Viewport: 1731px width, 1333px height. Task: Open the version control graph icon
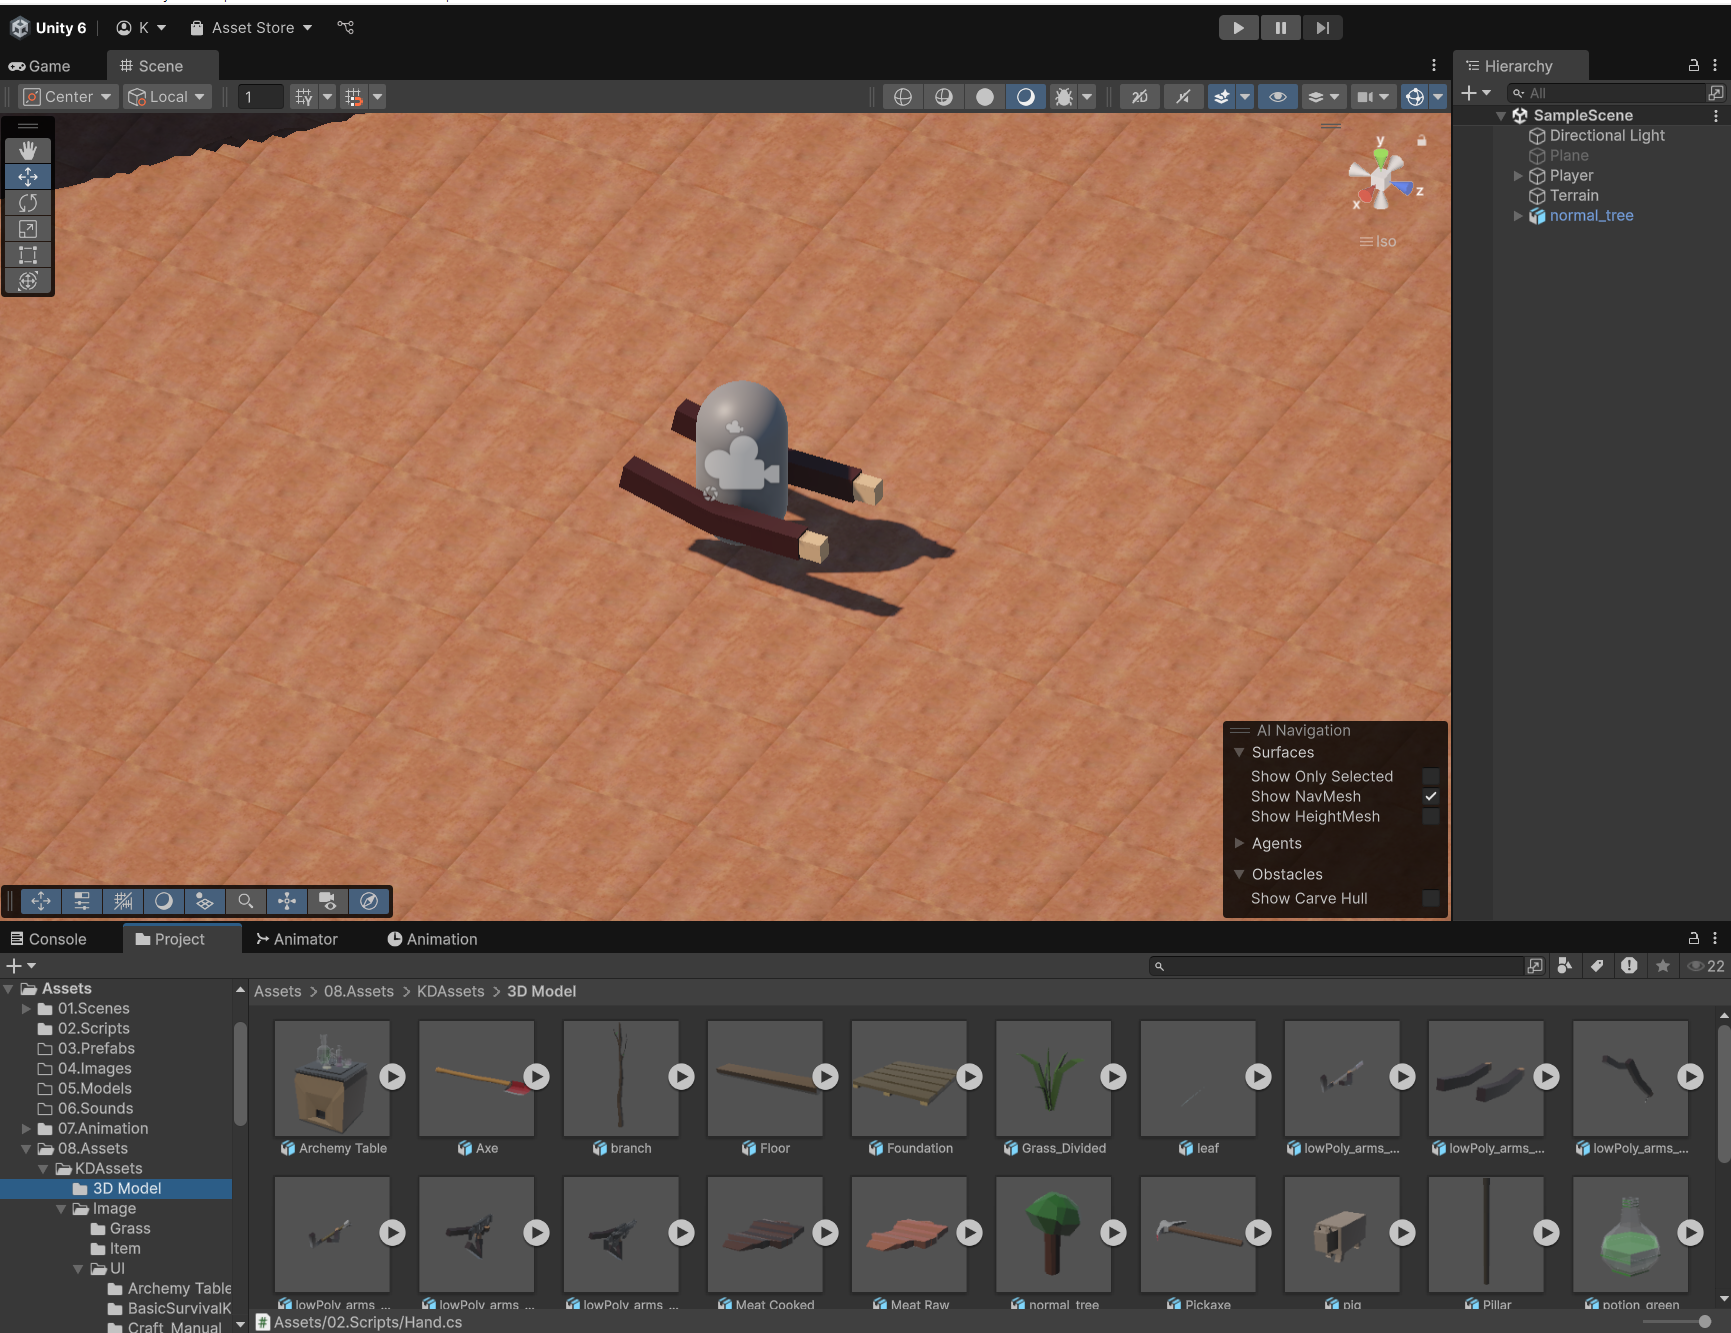coord(346,27)
